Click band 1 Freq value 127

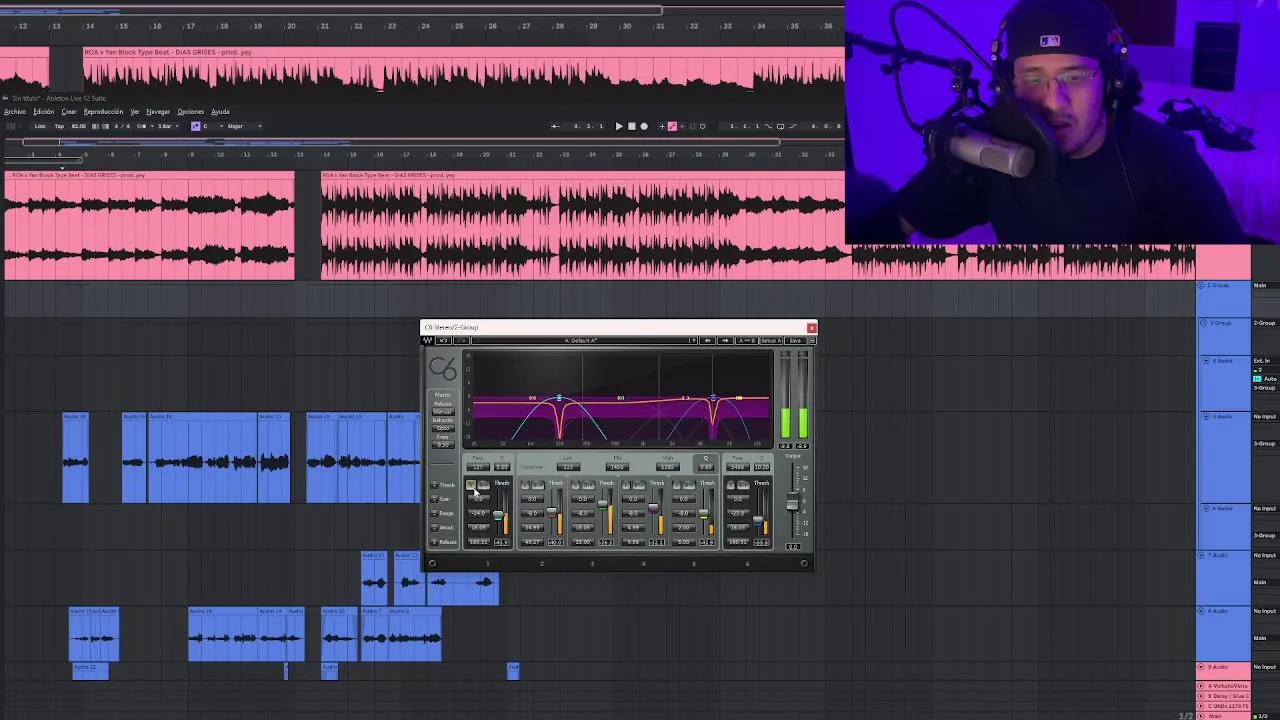coord(478,467)
